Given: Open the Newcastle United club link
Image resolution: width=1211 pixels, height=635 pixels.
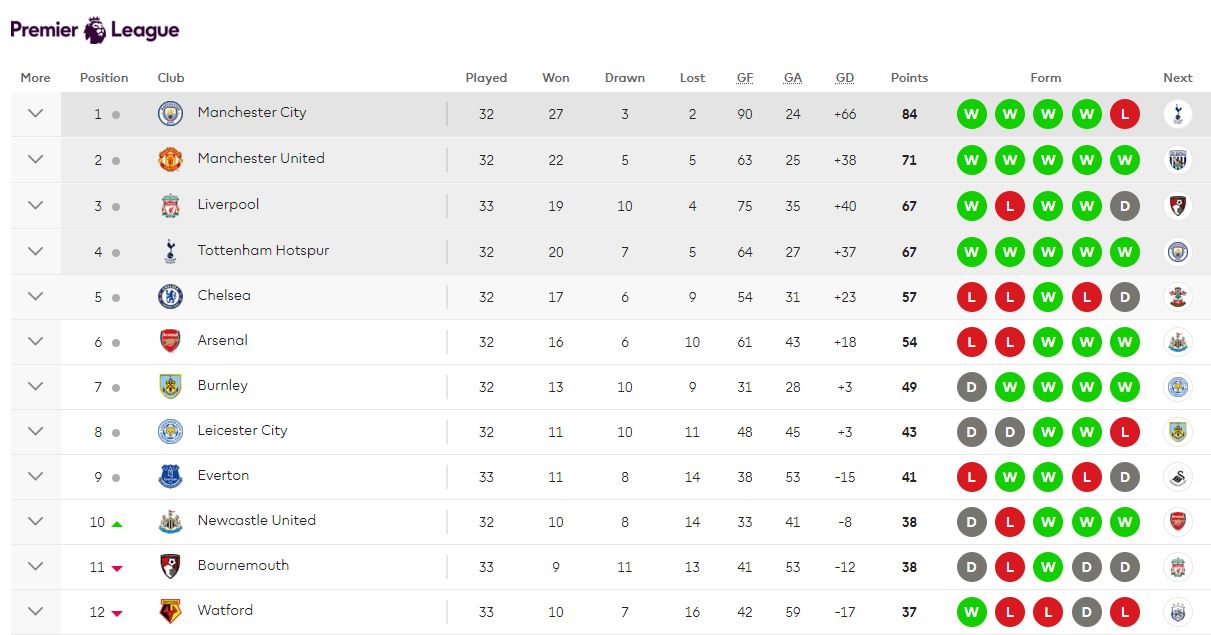Looking at the screenshot, I should (x=256, y=520).
